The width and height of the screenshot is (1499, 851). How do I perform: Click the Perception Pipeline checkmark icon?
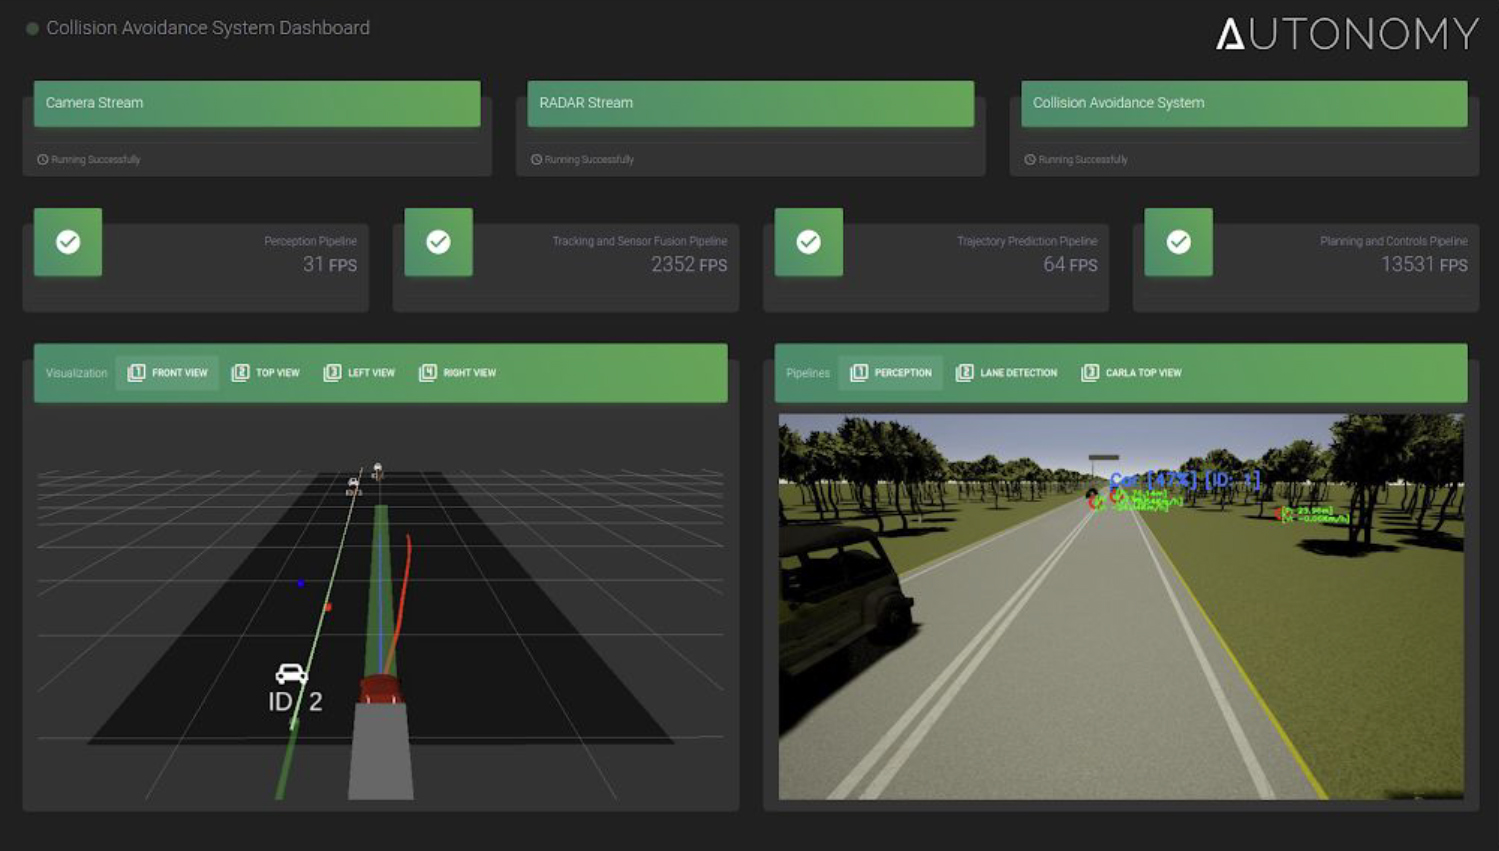(67, 242)
